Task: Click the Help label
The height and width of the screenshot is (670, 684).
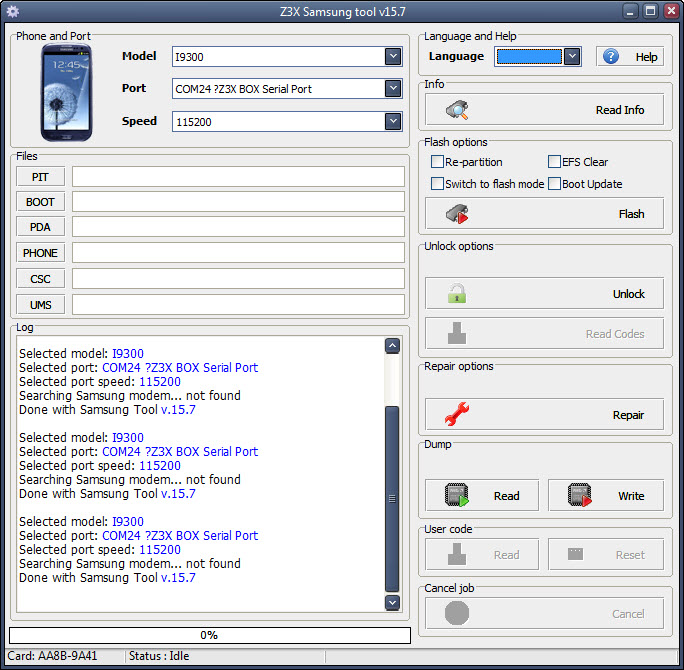Action: click(x=646, y=57)
